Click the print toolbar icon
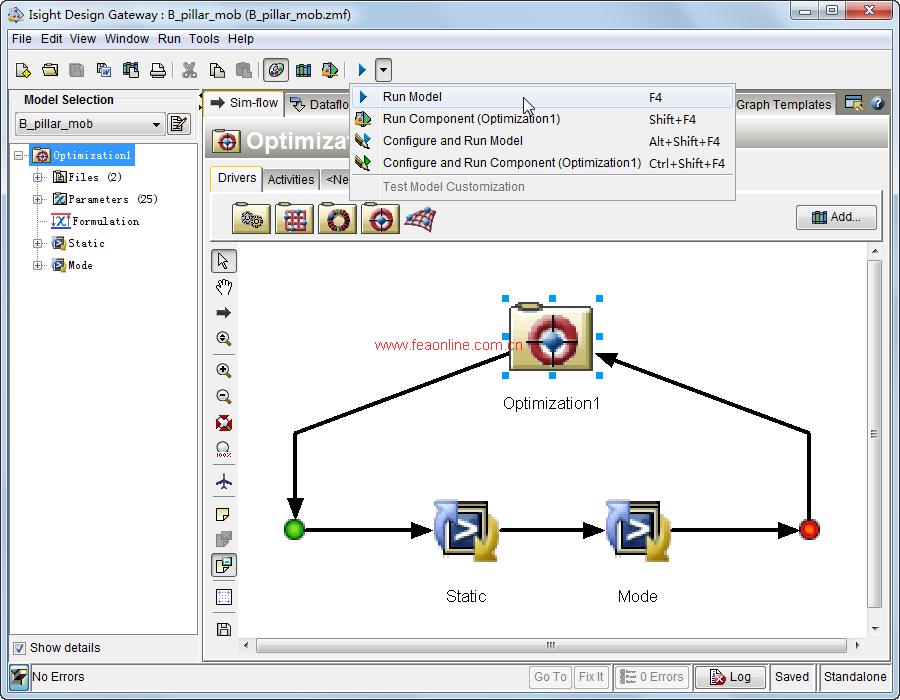The height and width of the screenshot is (700, 900). click(157, 70)
